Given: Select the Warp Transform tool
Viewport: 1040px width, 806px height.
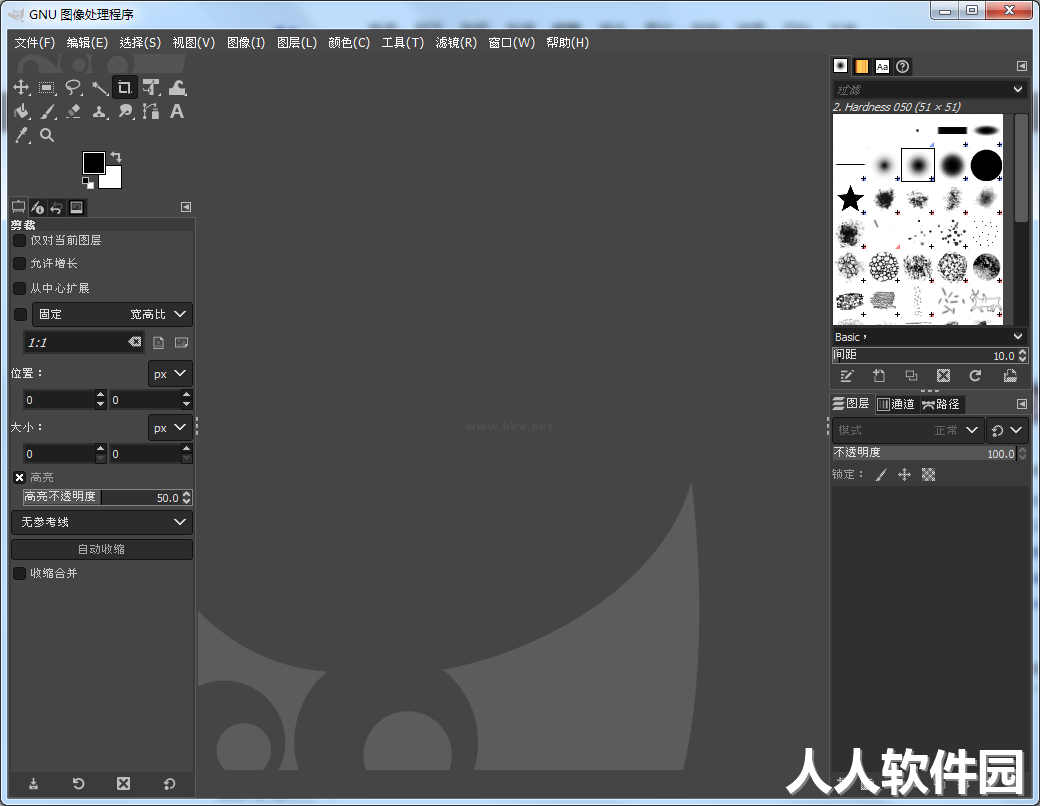Looking at the screenshot, I should pos(177,87).
